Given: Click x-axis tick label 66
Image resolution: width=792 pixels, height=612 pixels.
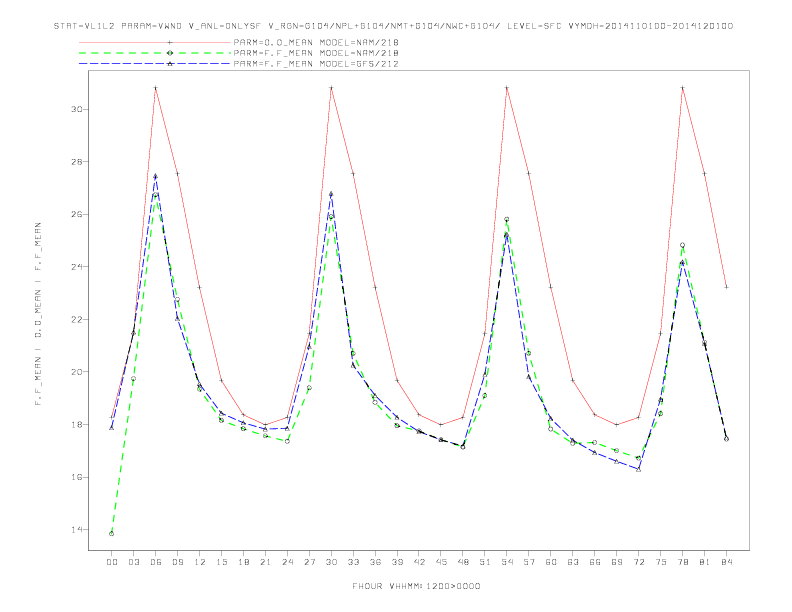Looking at the screenshot, I should (595, 562).
